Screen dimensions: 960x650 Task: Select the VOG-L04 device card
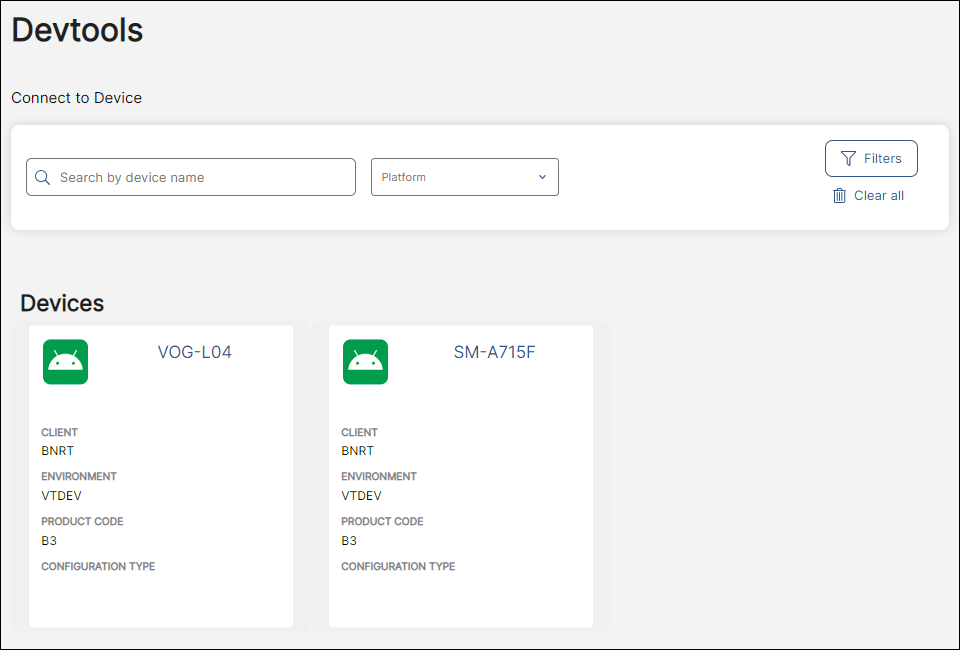160,476
